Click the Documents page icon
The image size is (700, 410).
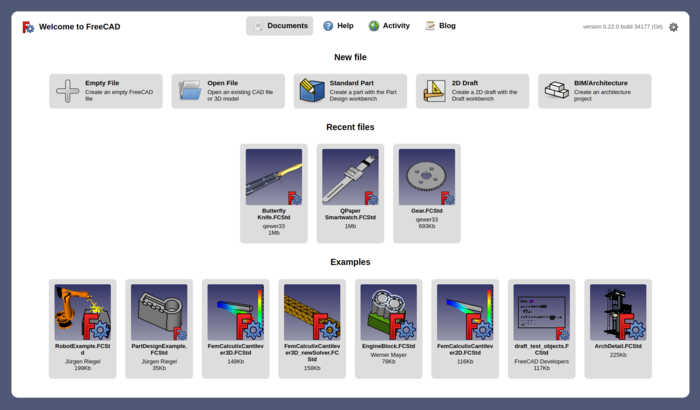click(x=258, y=26)
